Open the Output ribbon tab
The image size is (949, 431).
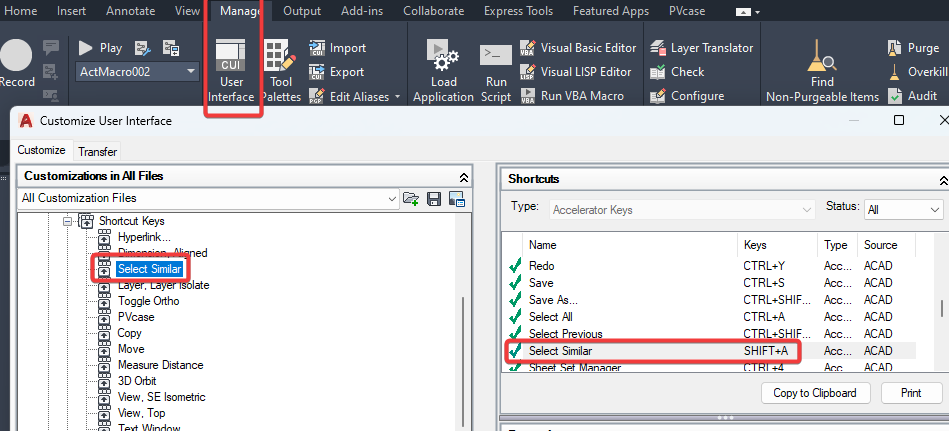click(x=302, y=11)
